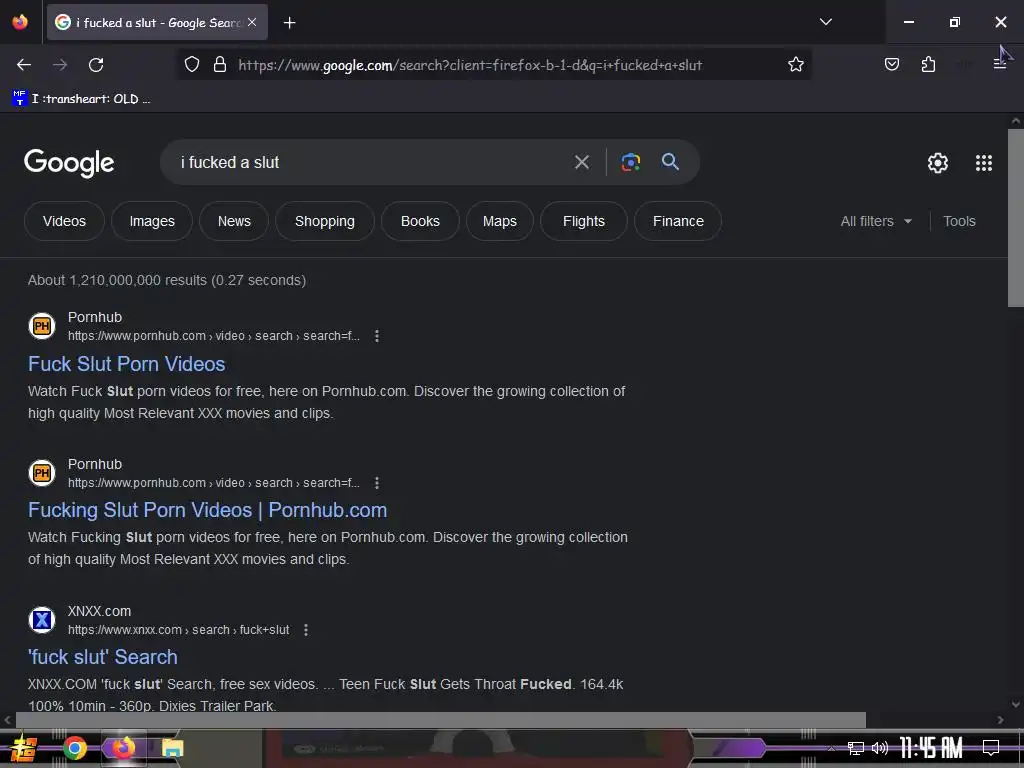
Task: Click the XNXX.com site favicon
Action: [x=42, y=619]
